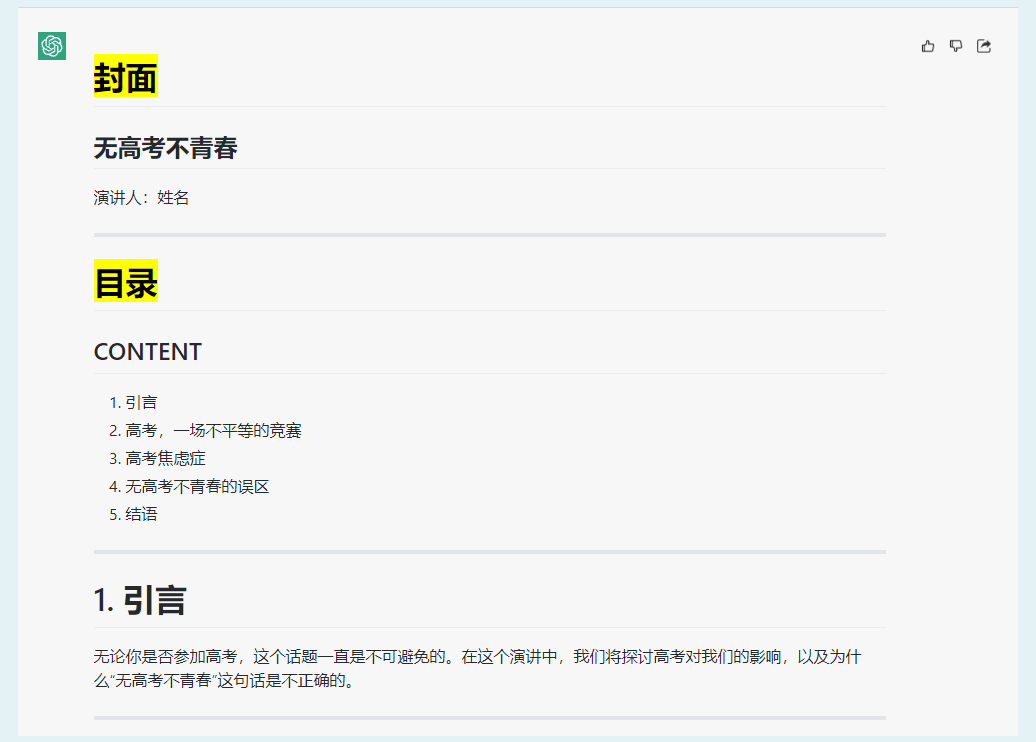
Task: Click the highlighted 目录 heading
Action: (125, 281)
